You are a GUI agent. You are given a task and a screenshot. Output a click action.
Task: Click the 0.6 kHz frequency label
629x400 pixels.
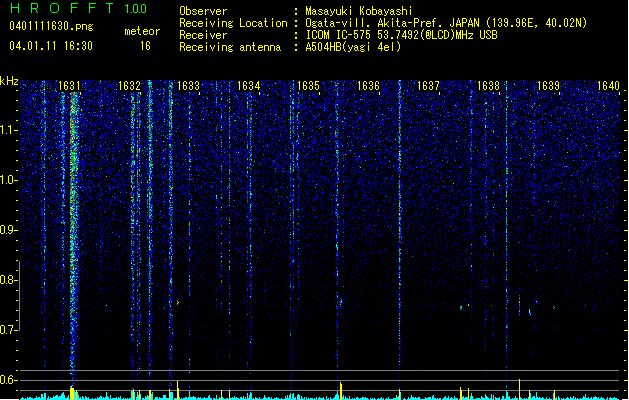point(8,380)
